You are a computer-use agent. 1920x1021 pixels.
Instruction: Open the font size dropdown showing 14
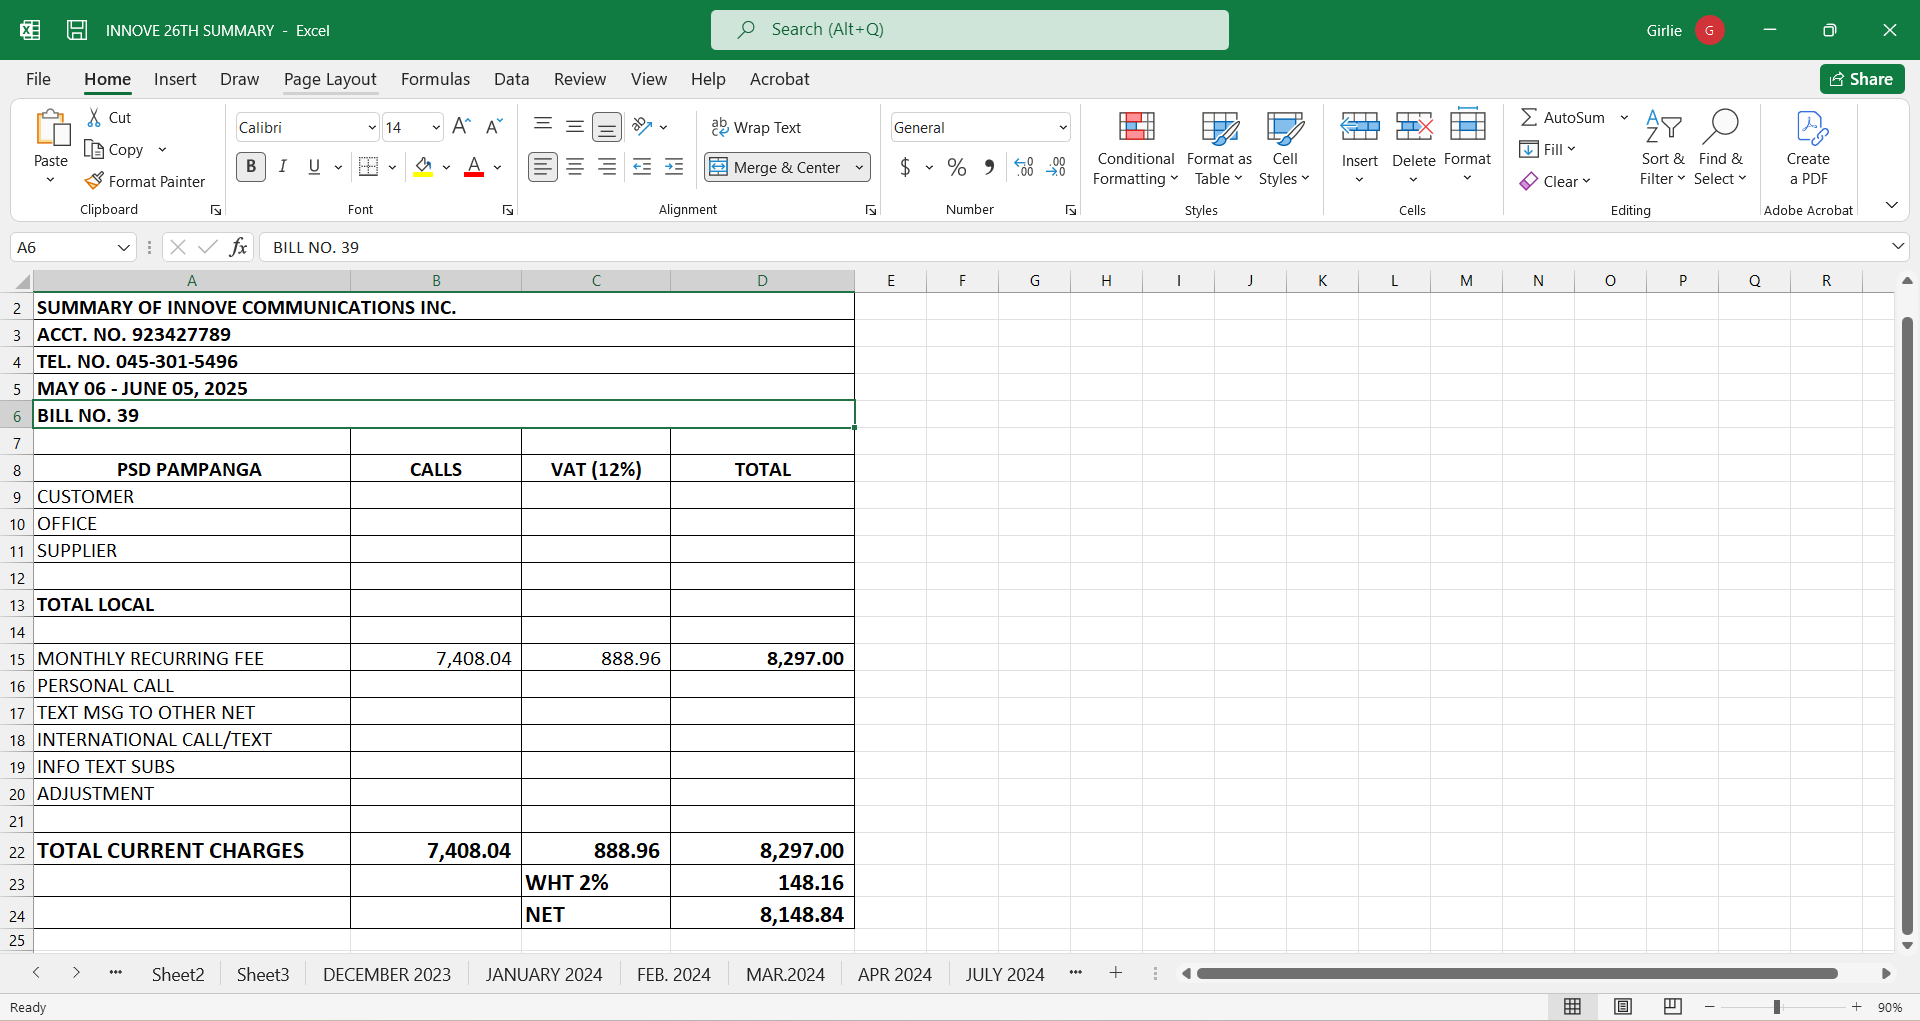point(436,128)
